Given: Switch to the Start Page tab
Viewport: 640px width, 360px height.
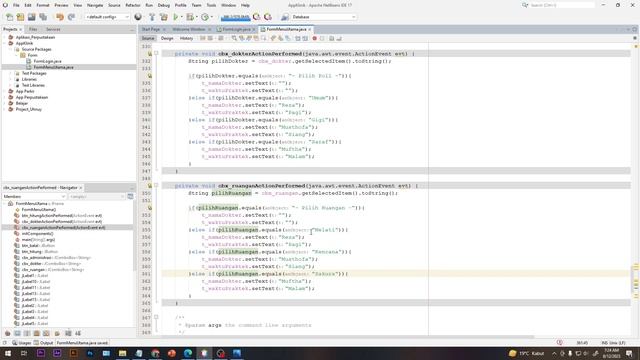Looking at the screenshot, I should pos(151,29).
